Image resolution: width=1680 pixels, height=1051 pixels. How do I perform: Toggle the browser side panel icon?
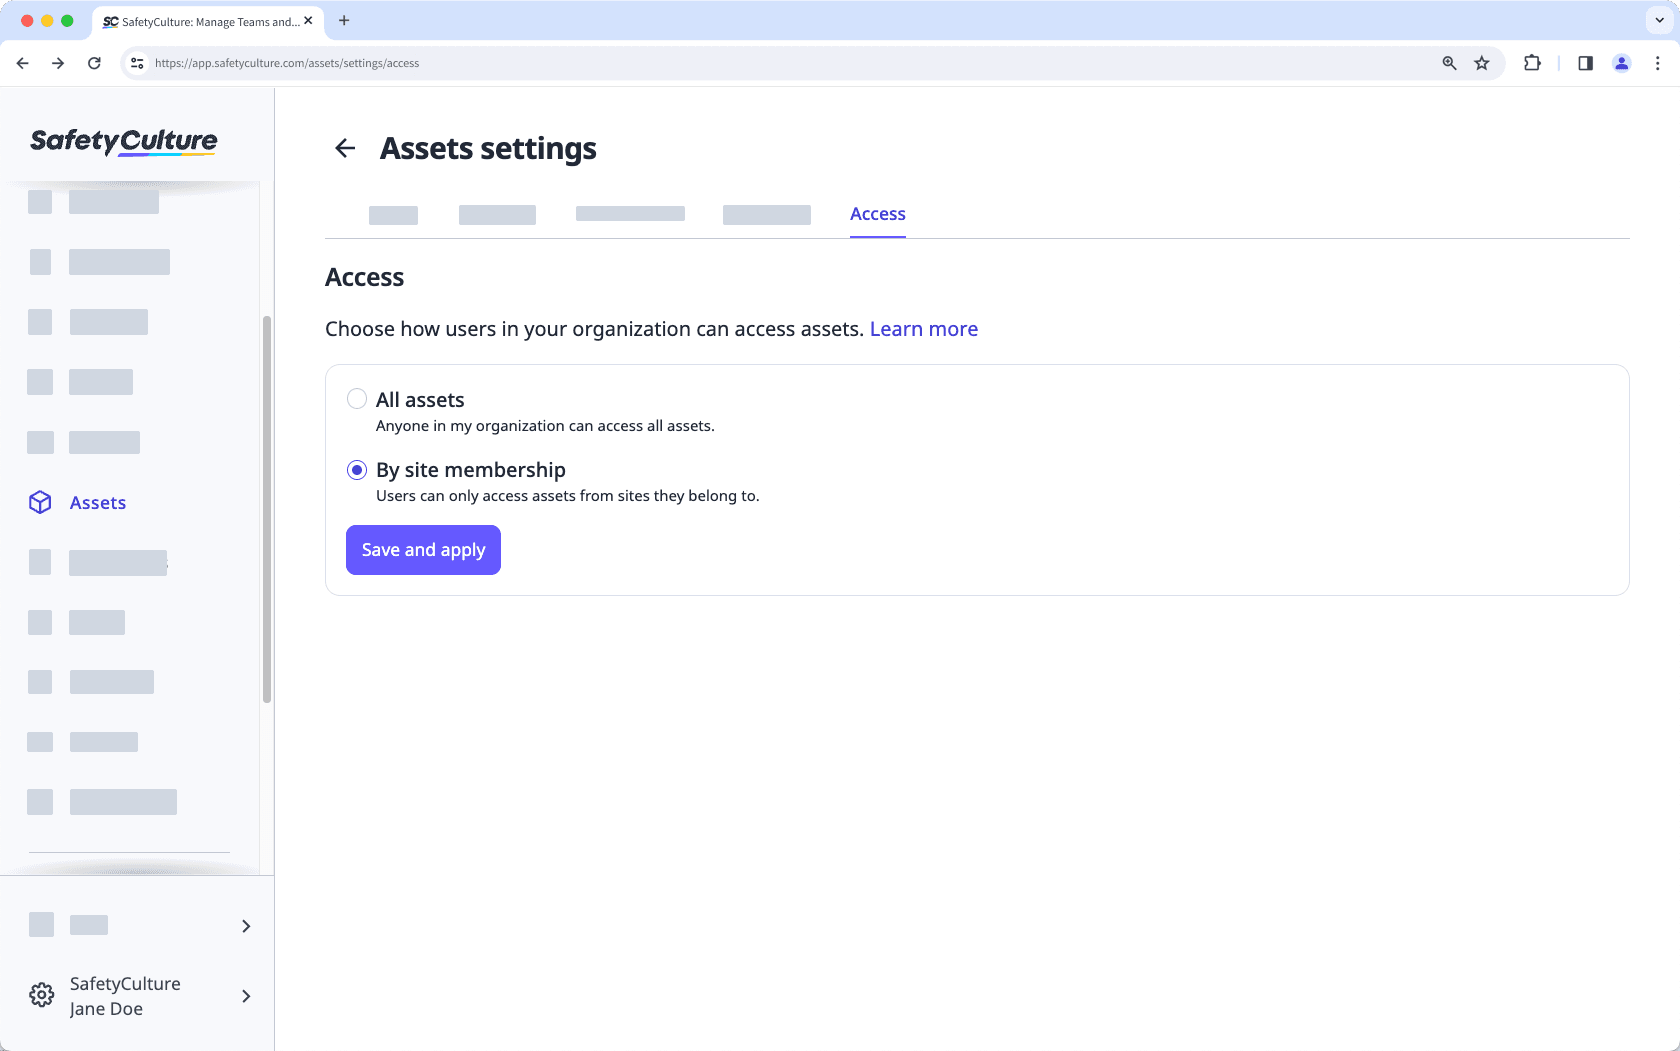click(x=1584, y=62)
